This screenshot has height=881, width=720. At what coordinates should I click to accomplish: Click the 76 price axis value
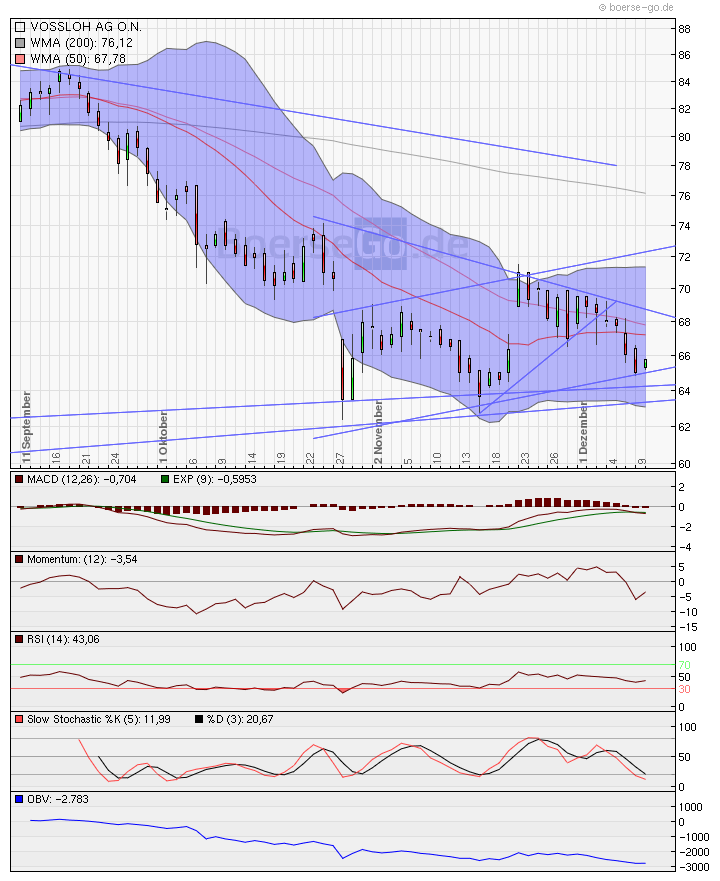[684, 196]
